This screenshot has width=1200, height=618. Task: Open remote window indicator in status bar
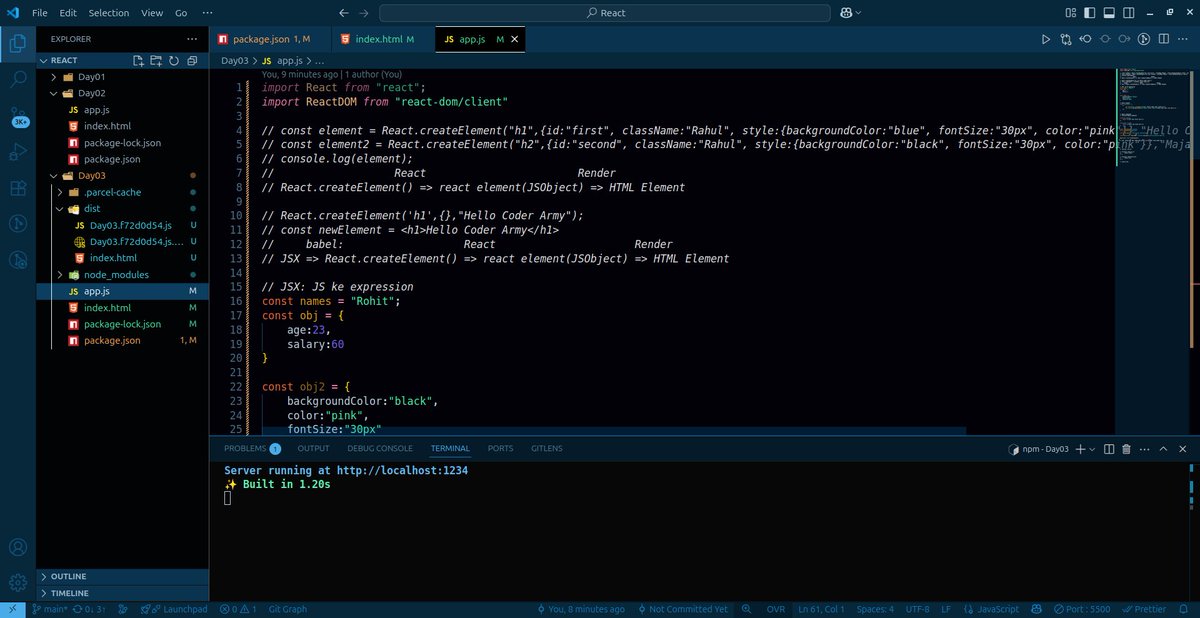(12, 609)
